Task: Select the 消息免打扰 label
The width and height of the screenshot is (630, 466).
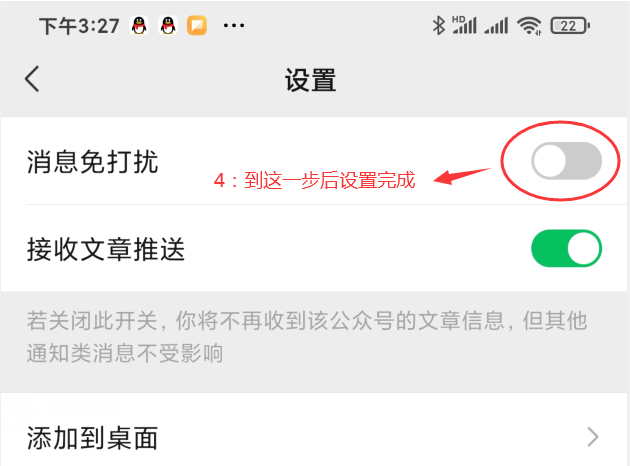Action: coord(92,162)
